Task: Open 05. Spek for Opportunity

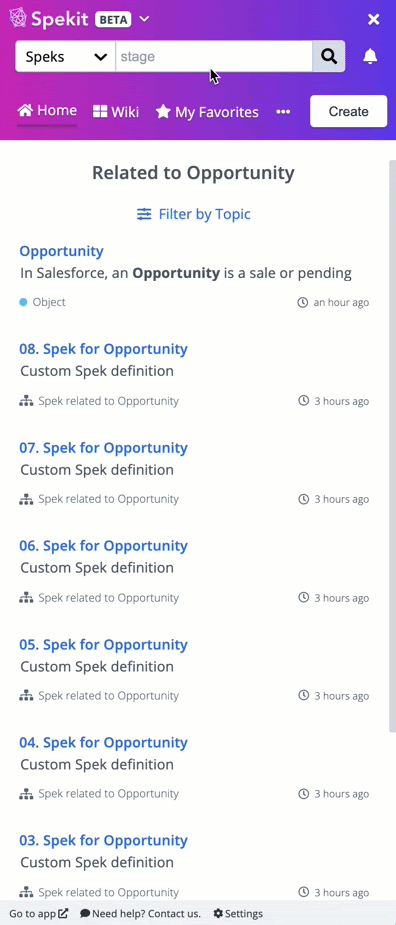Action: coord(103,644)
